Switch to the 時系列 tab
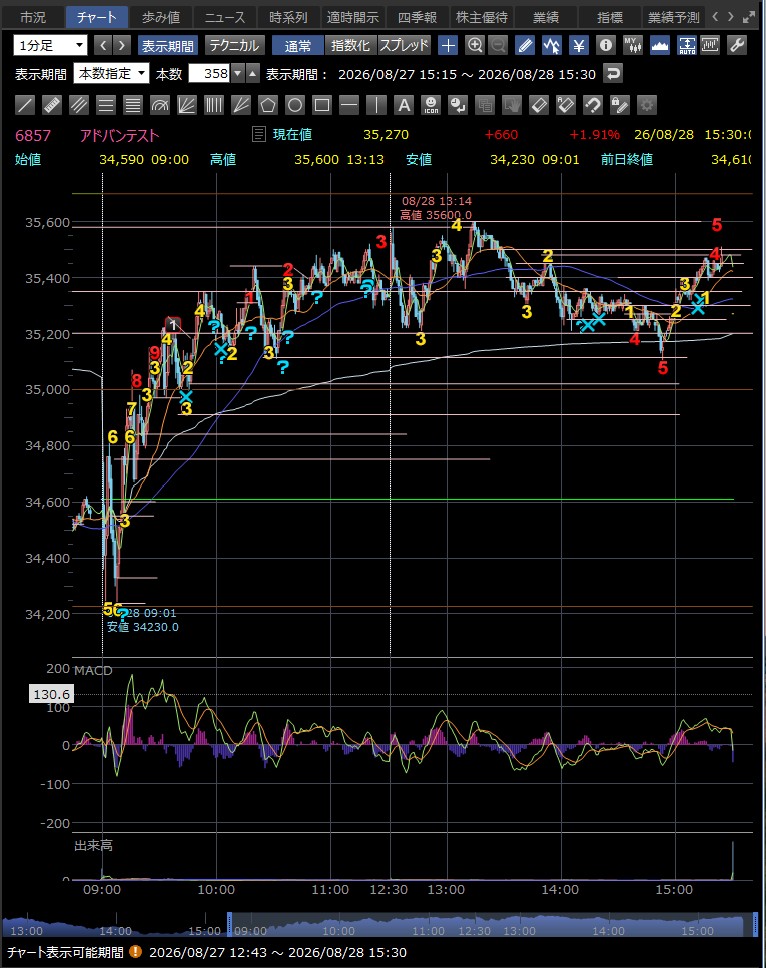The width and height of the screenshot is (766, 968). click(289, 17)
